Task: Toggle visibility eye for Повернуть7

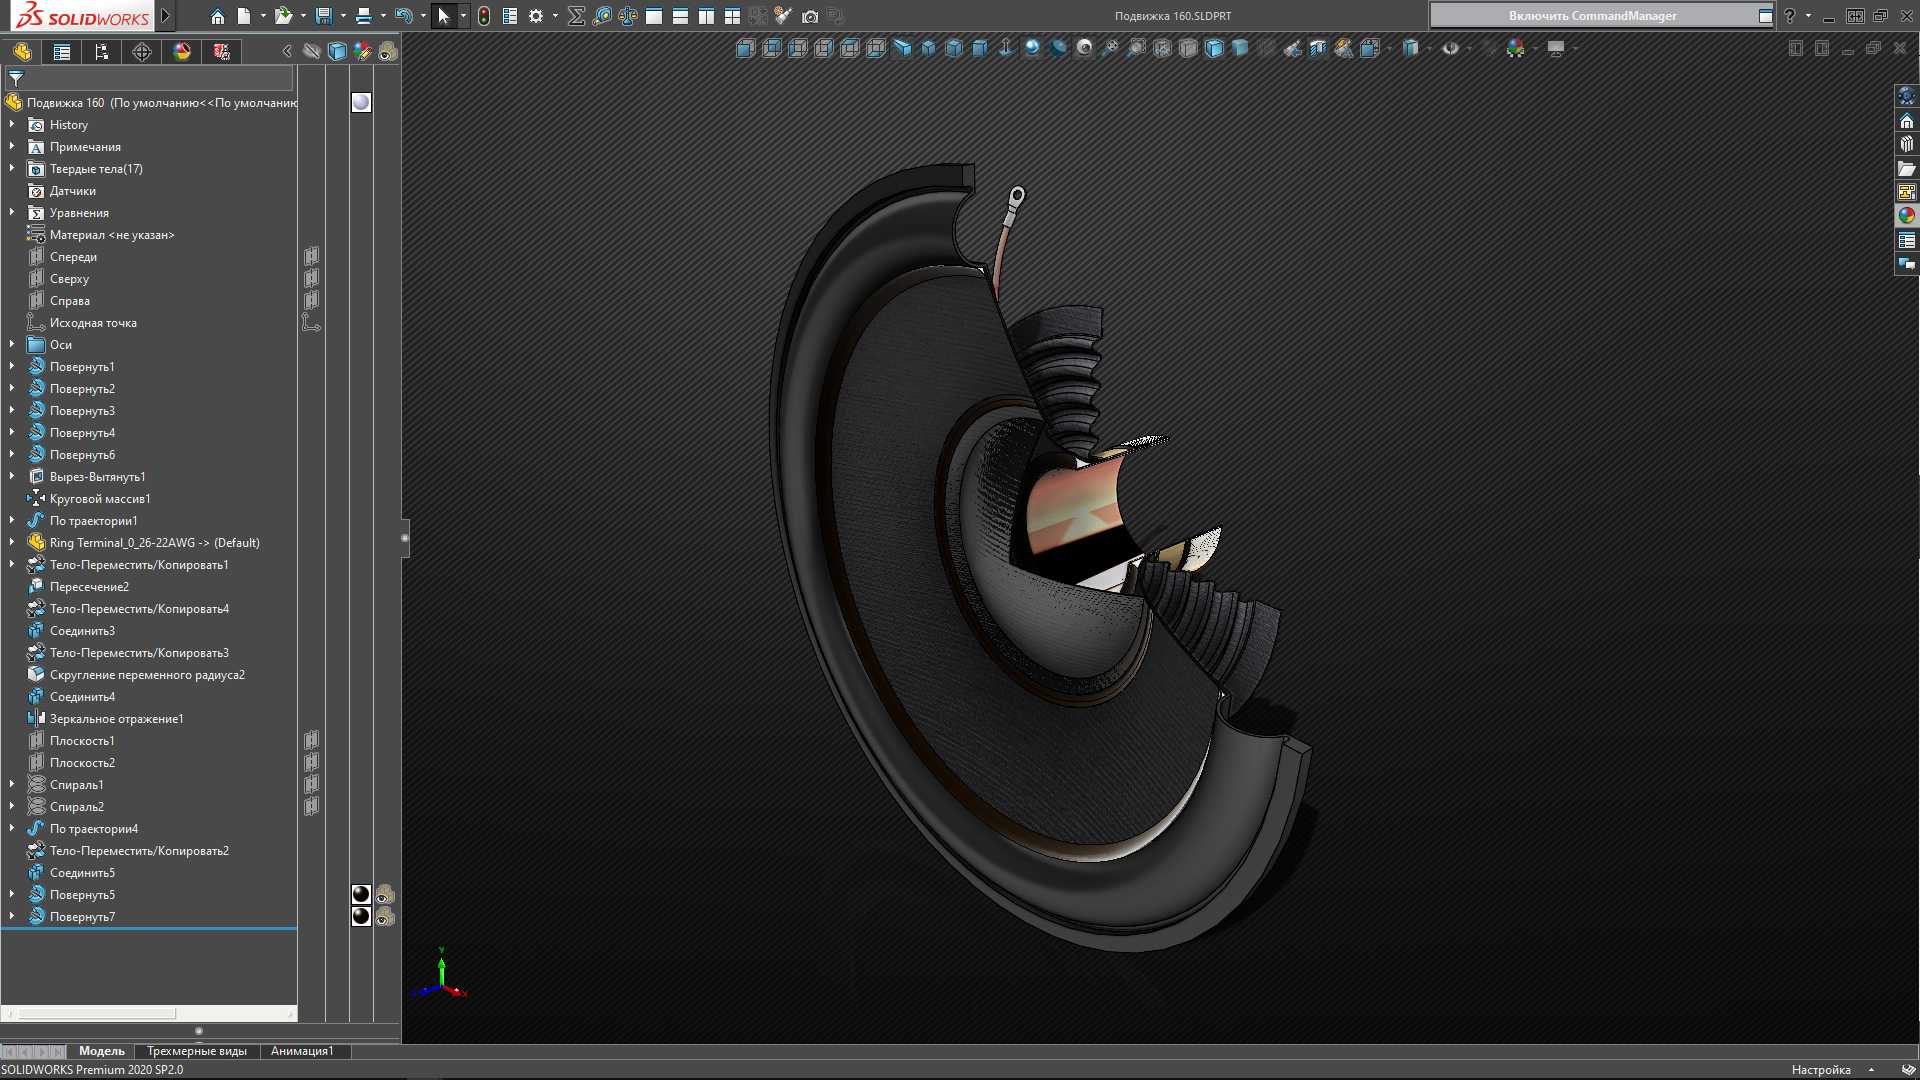Action: tap(385, 917)
